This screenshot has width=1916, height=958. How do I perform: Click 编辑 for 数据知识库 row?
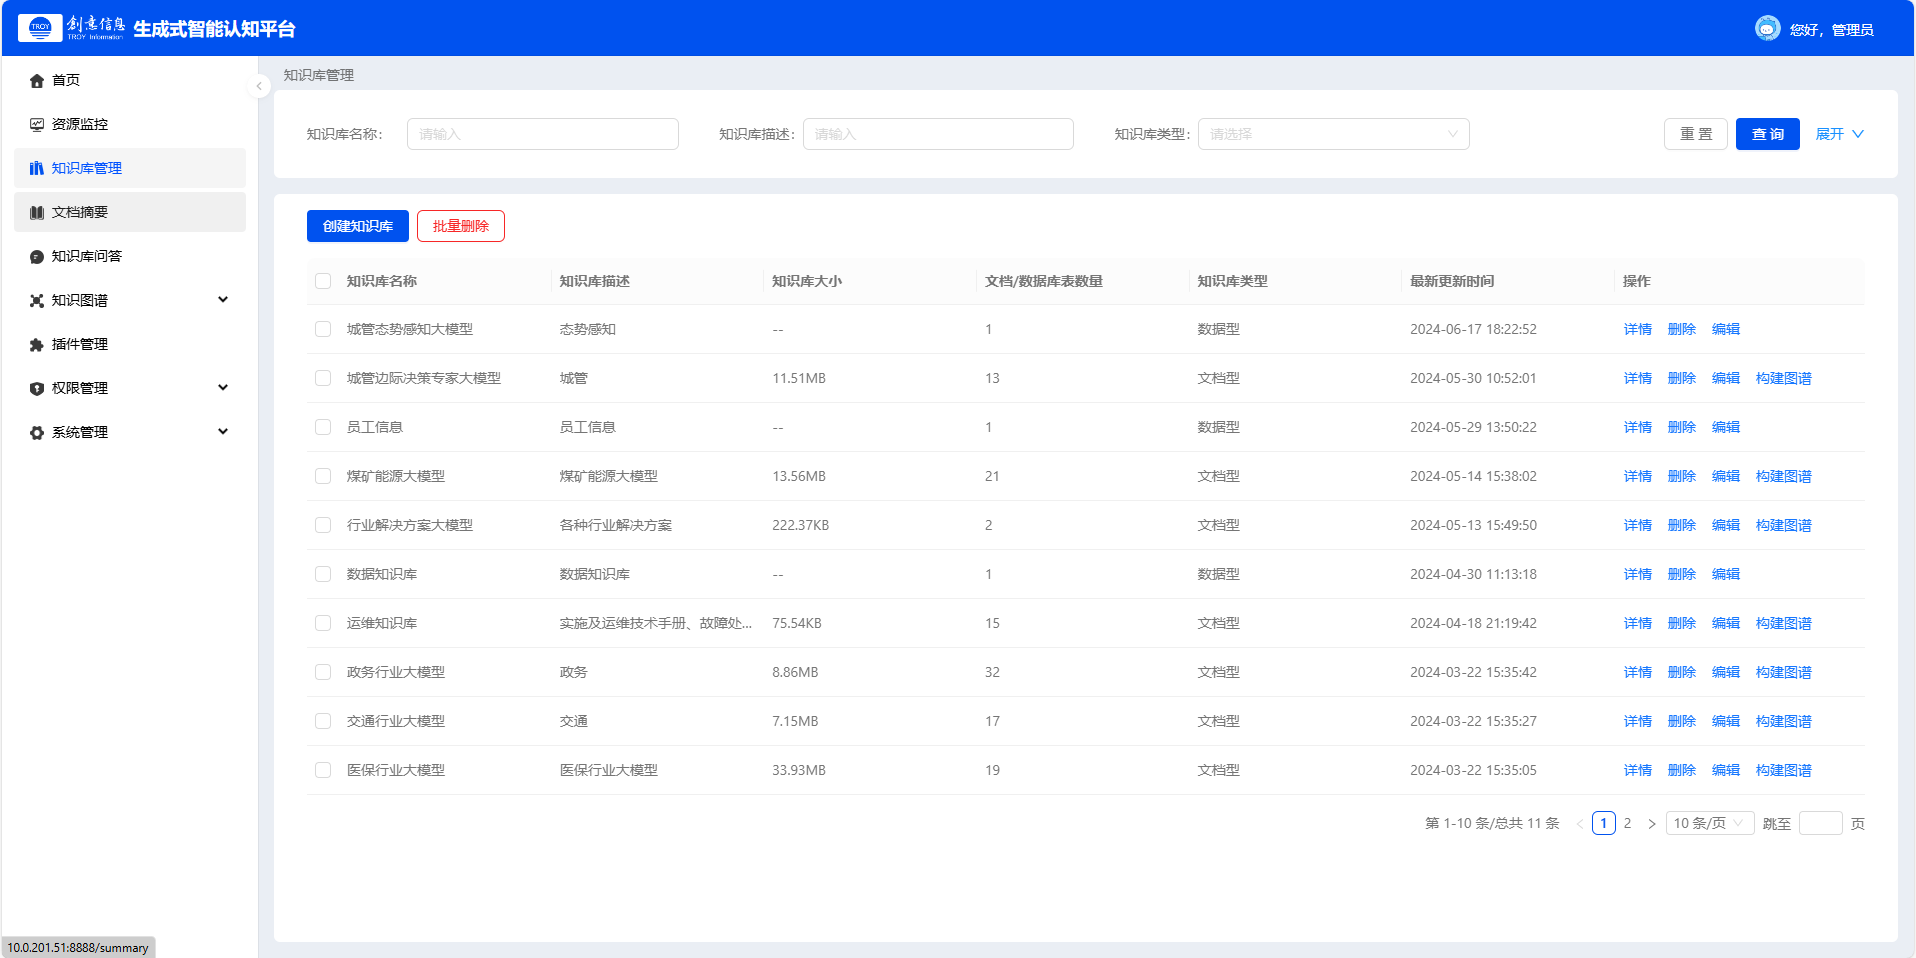1726,574
